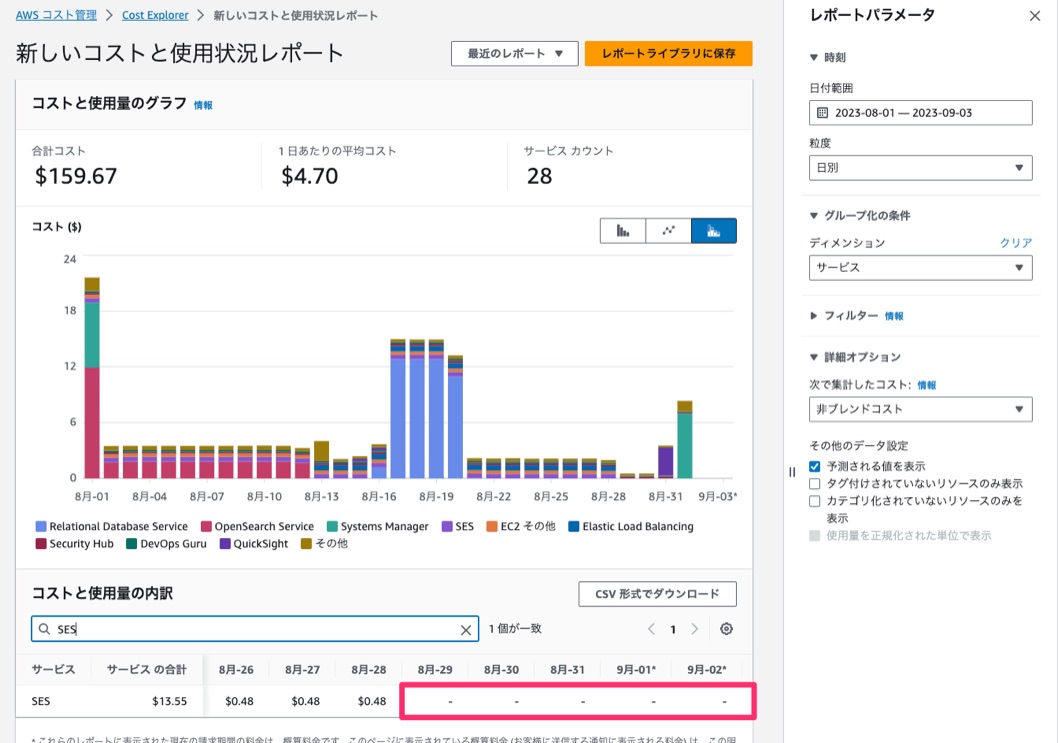Image resolution: width=1058 pixels, height=743 pixels.
Task: Open table preferences gear icon
Action: [x=726, y=629]
